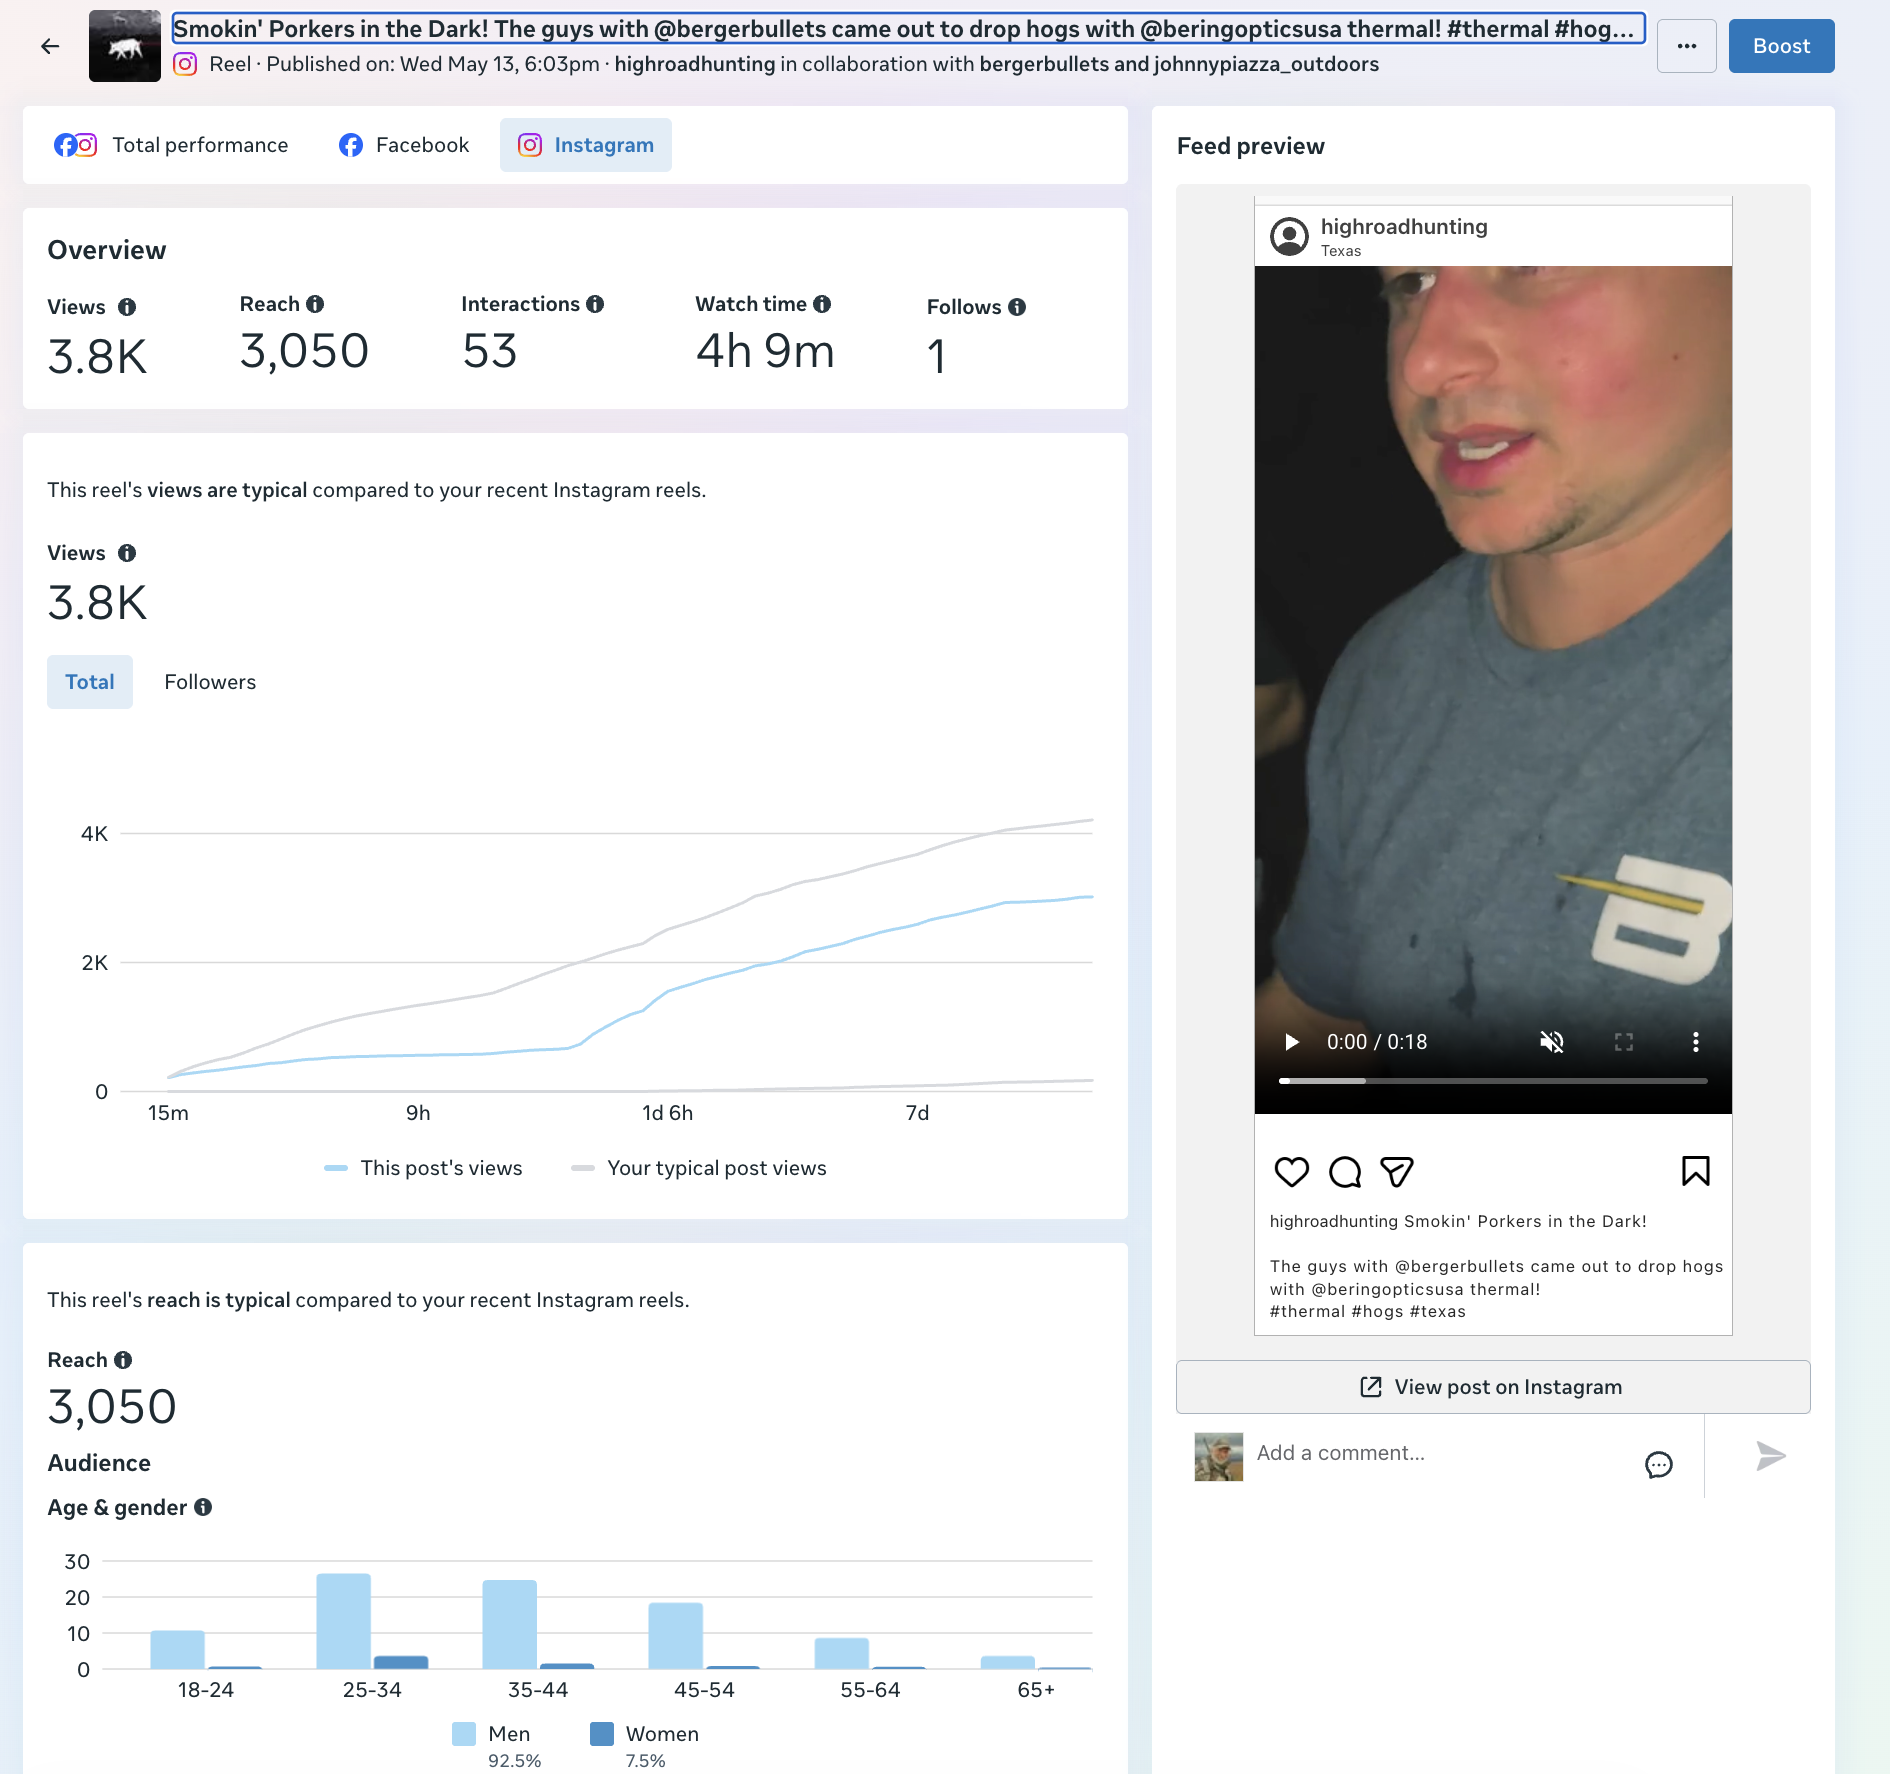Click the 25-34 men bar in chart

343,1621
